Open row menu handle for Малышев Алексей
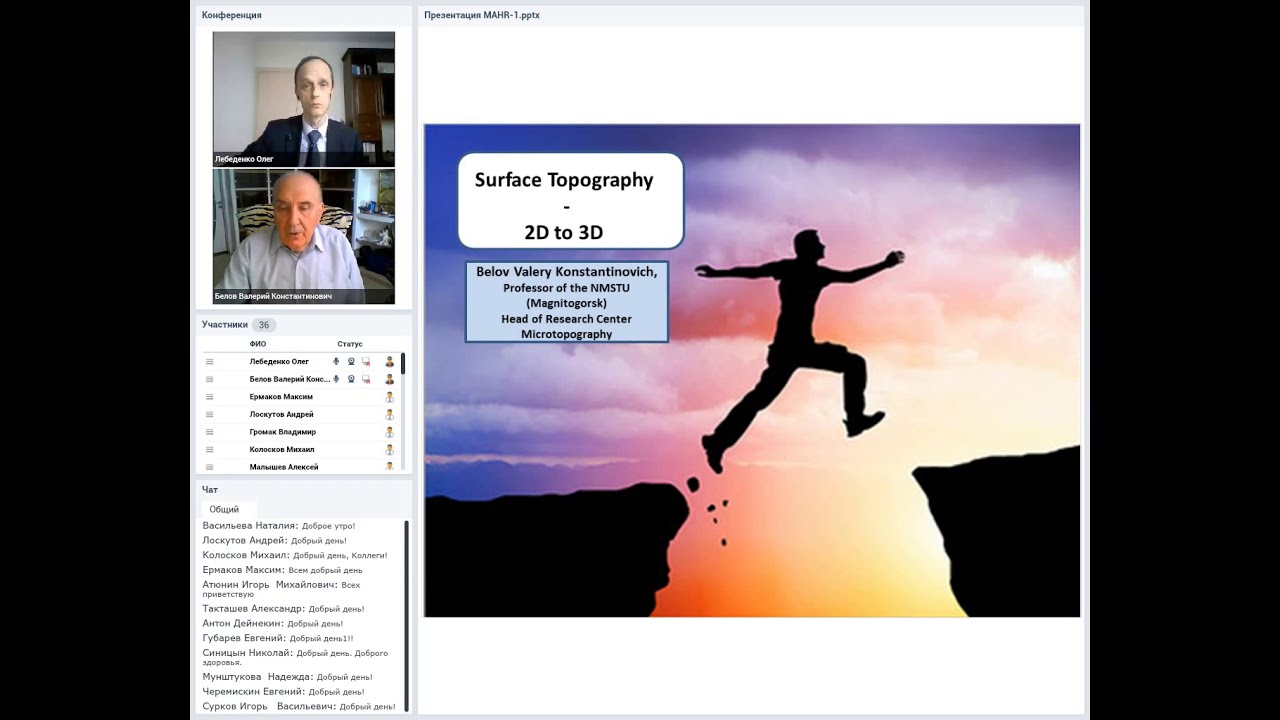 pyautogui.click(x=209, y=467)
